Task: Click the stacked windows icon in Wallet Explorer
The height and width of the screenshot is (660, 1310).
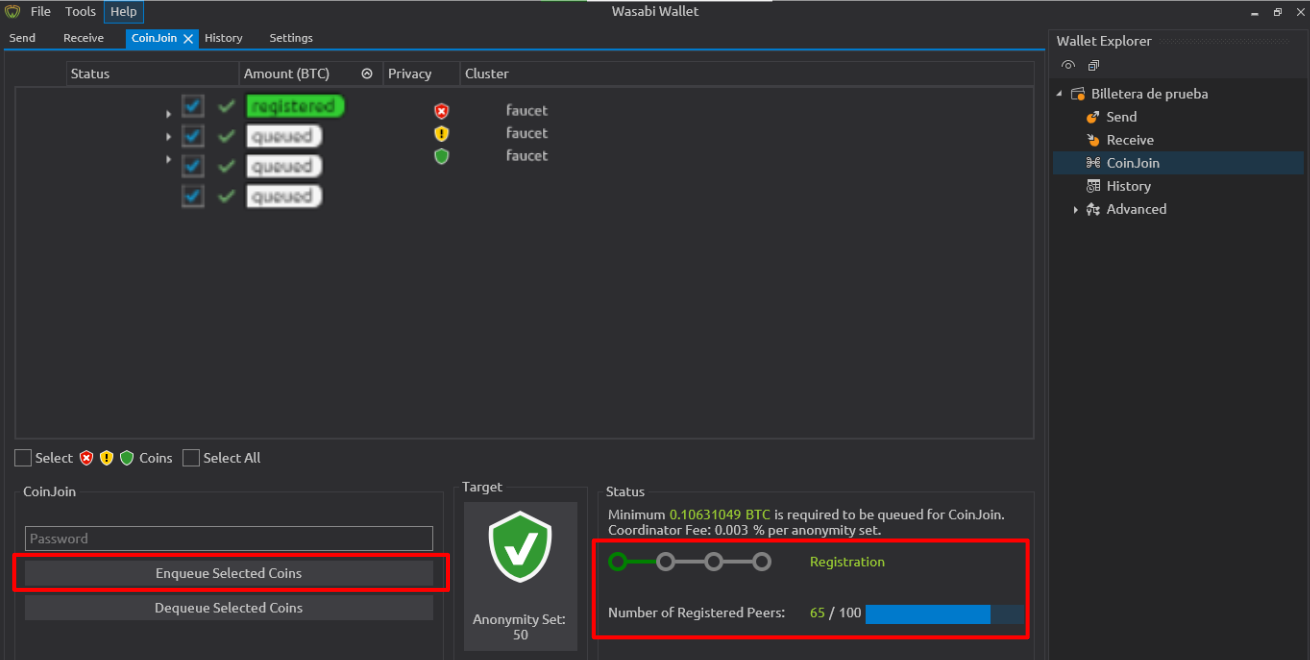Action: coord(1093,65)
